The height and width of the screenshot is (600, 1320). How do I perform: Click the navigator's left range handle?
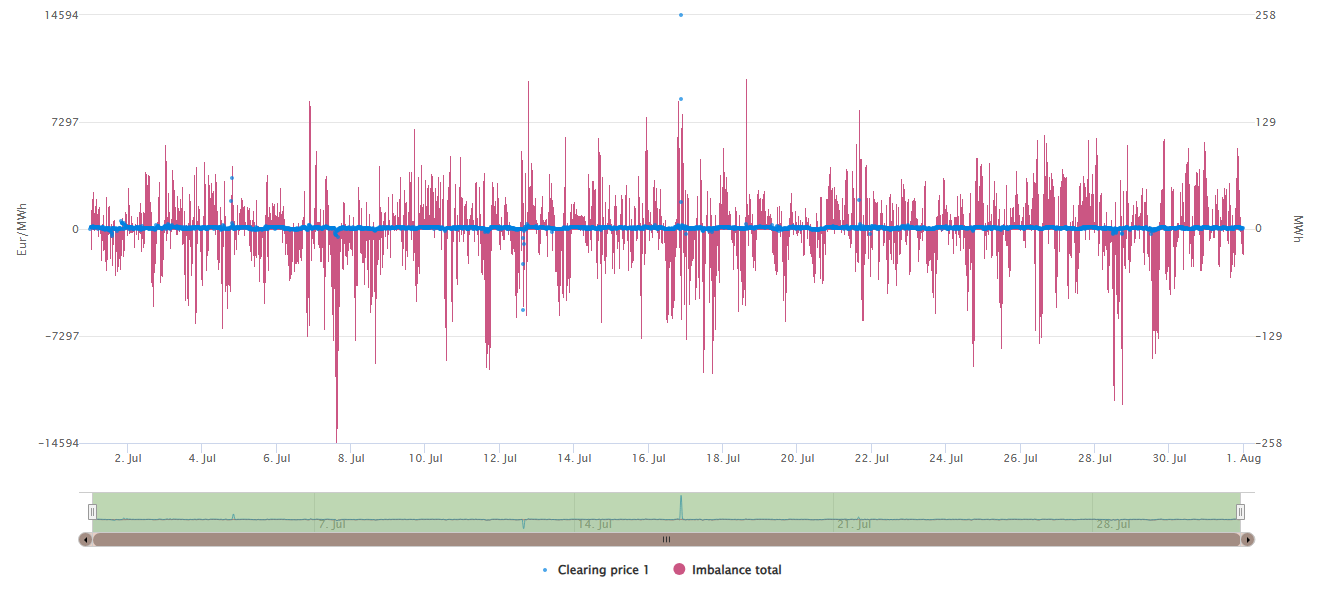[x=92, y=512]
